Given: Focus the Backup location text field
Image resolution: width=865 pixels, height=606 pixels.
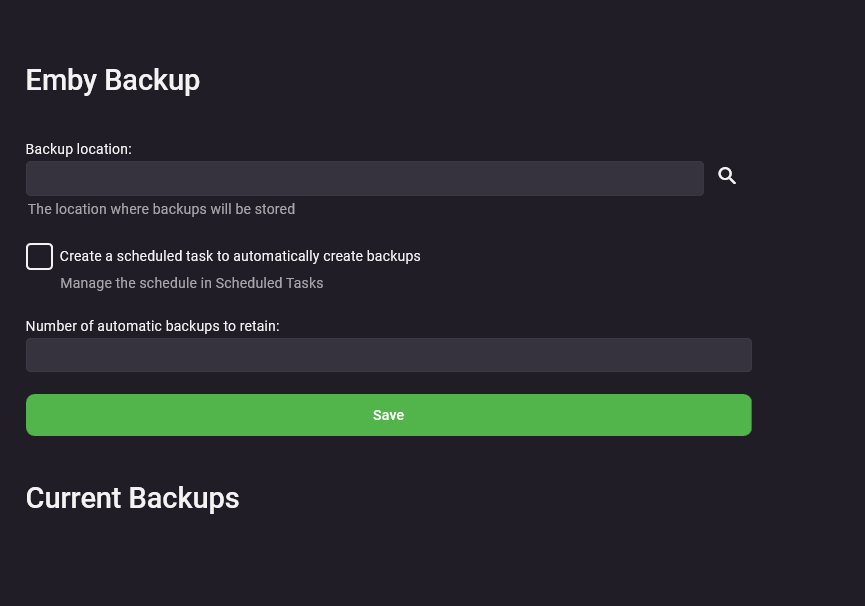Looking at the screenshot, I should (364, 178).
